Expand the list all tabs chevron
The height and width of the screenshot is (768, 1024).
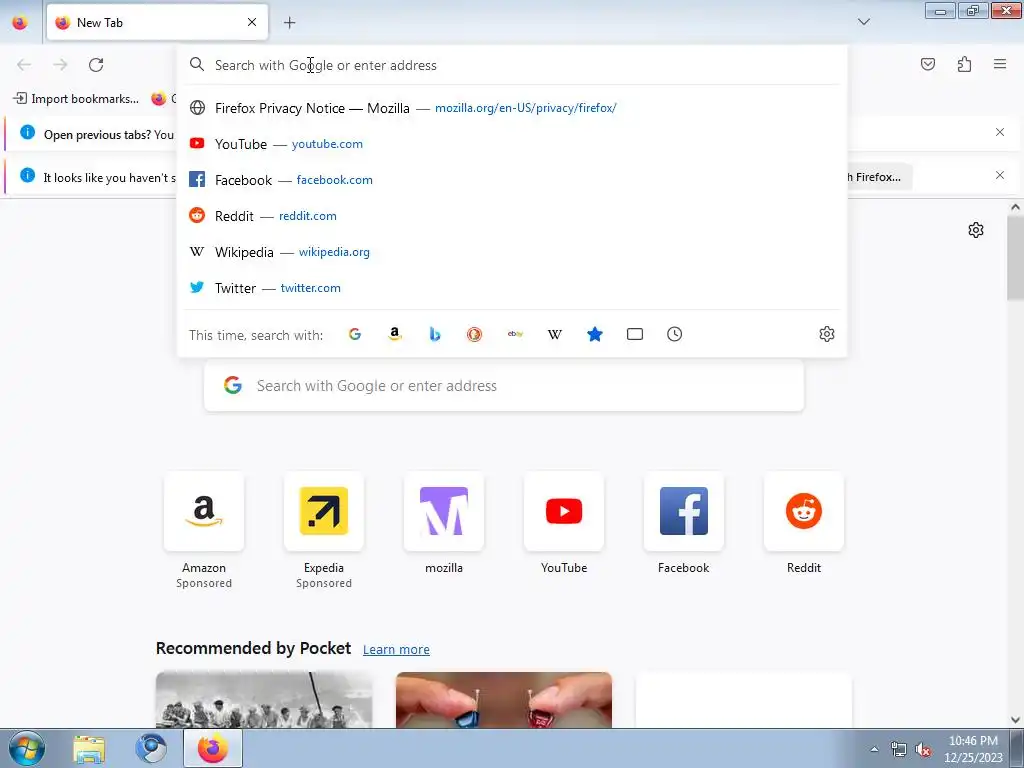863,22
